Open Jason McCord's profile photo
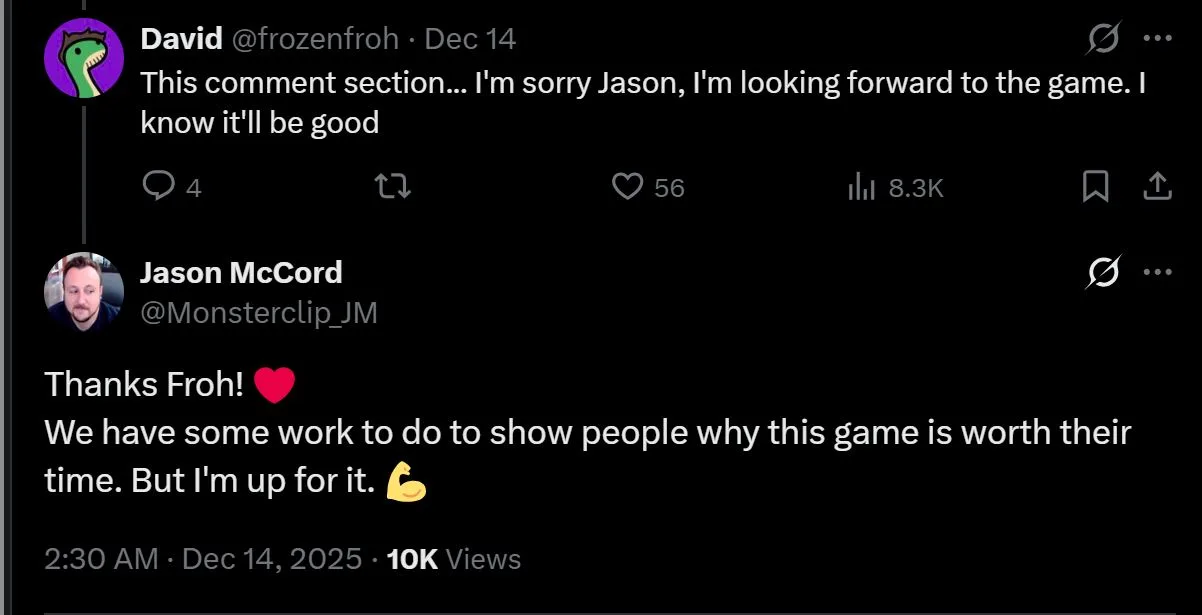The height and width of the screenshot is (615, 1202). (83, 291)
